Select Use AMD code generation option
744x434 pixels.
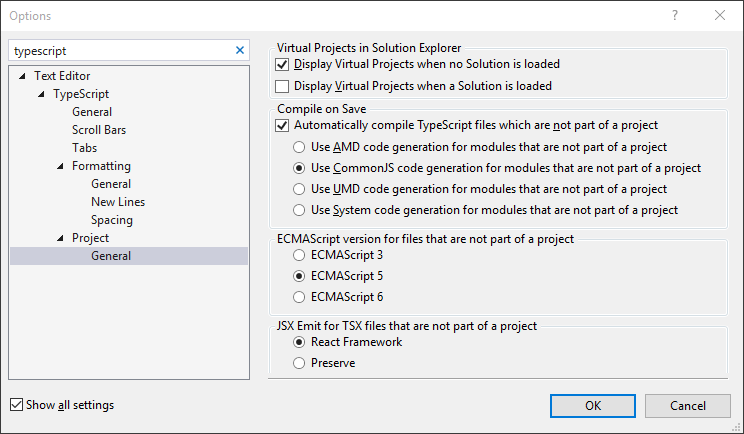pyautogui.click(x=299, y=147)
